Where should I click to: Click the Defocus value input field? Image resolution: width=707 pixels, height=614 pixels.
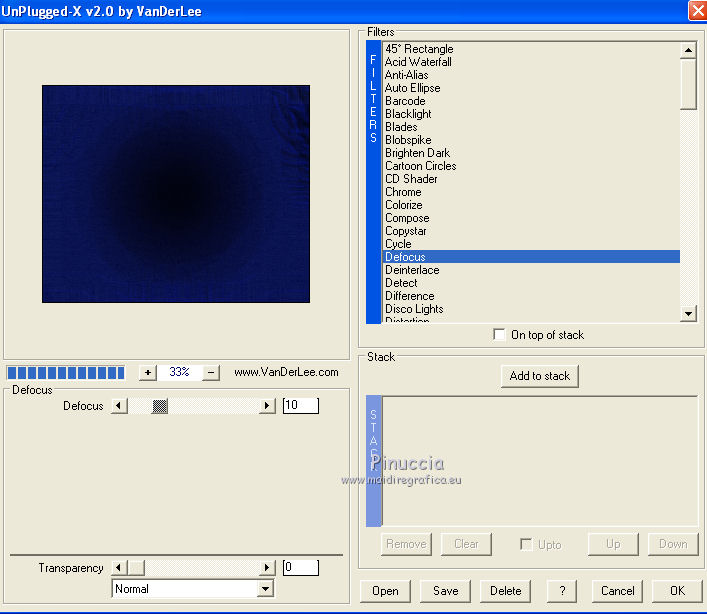click(x=300, y=406)
